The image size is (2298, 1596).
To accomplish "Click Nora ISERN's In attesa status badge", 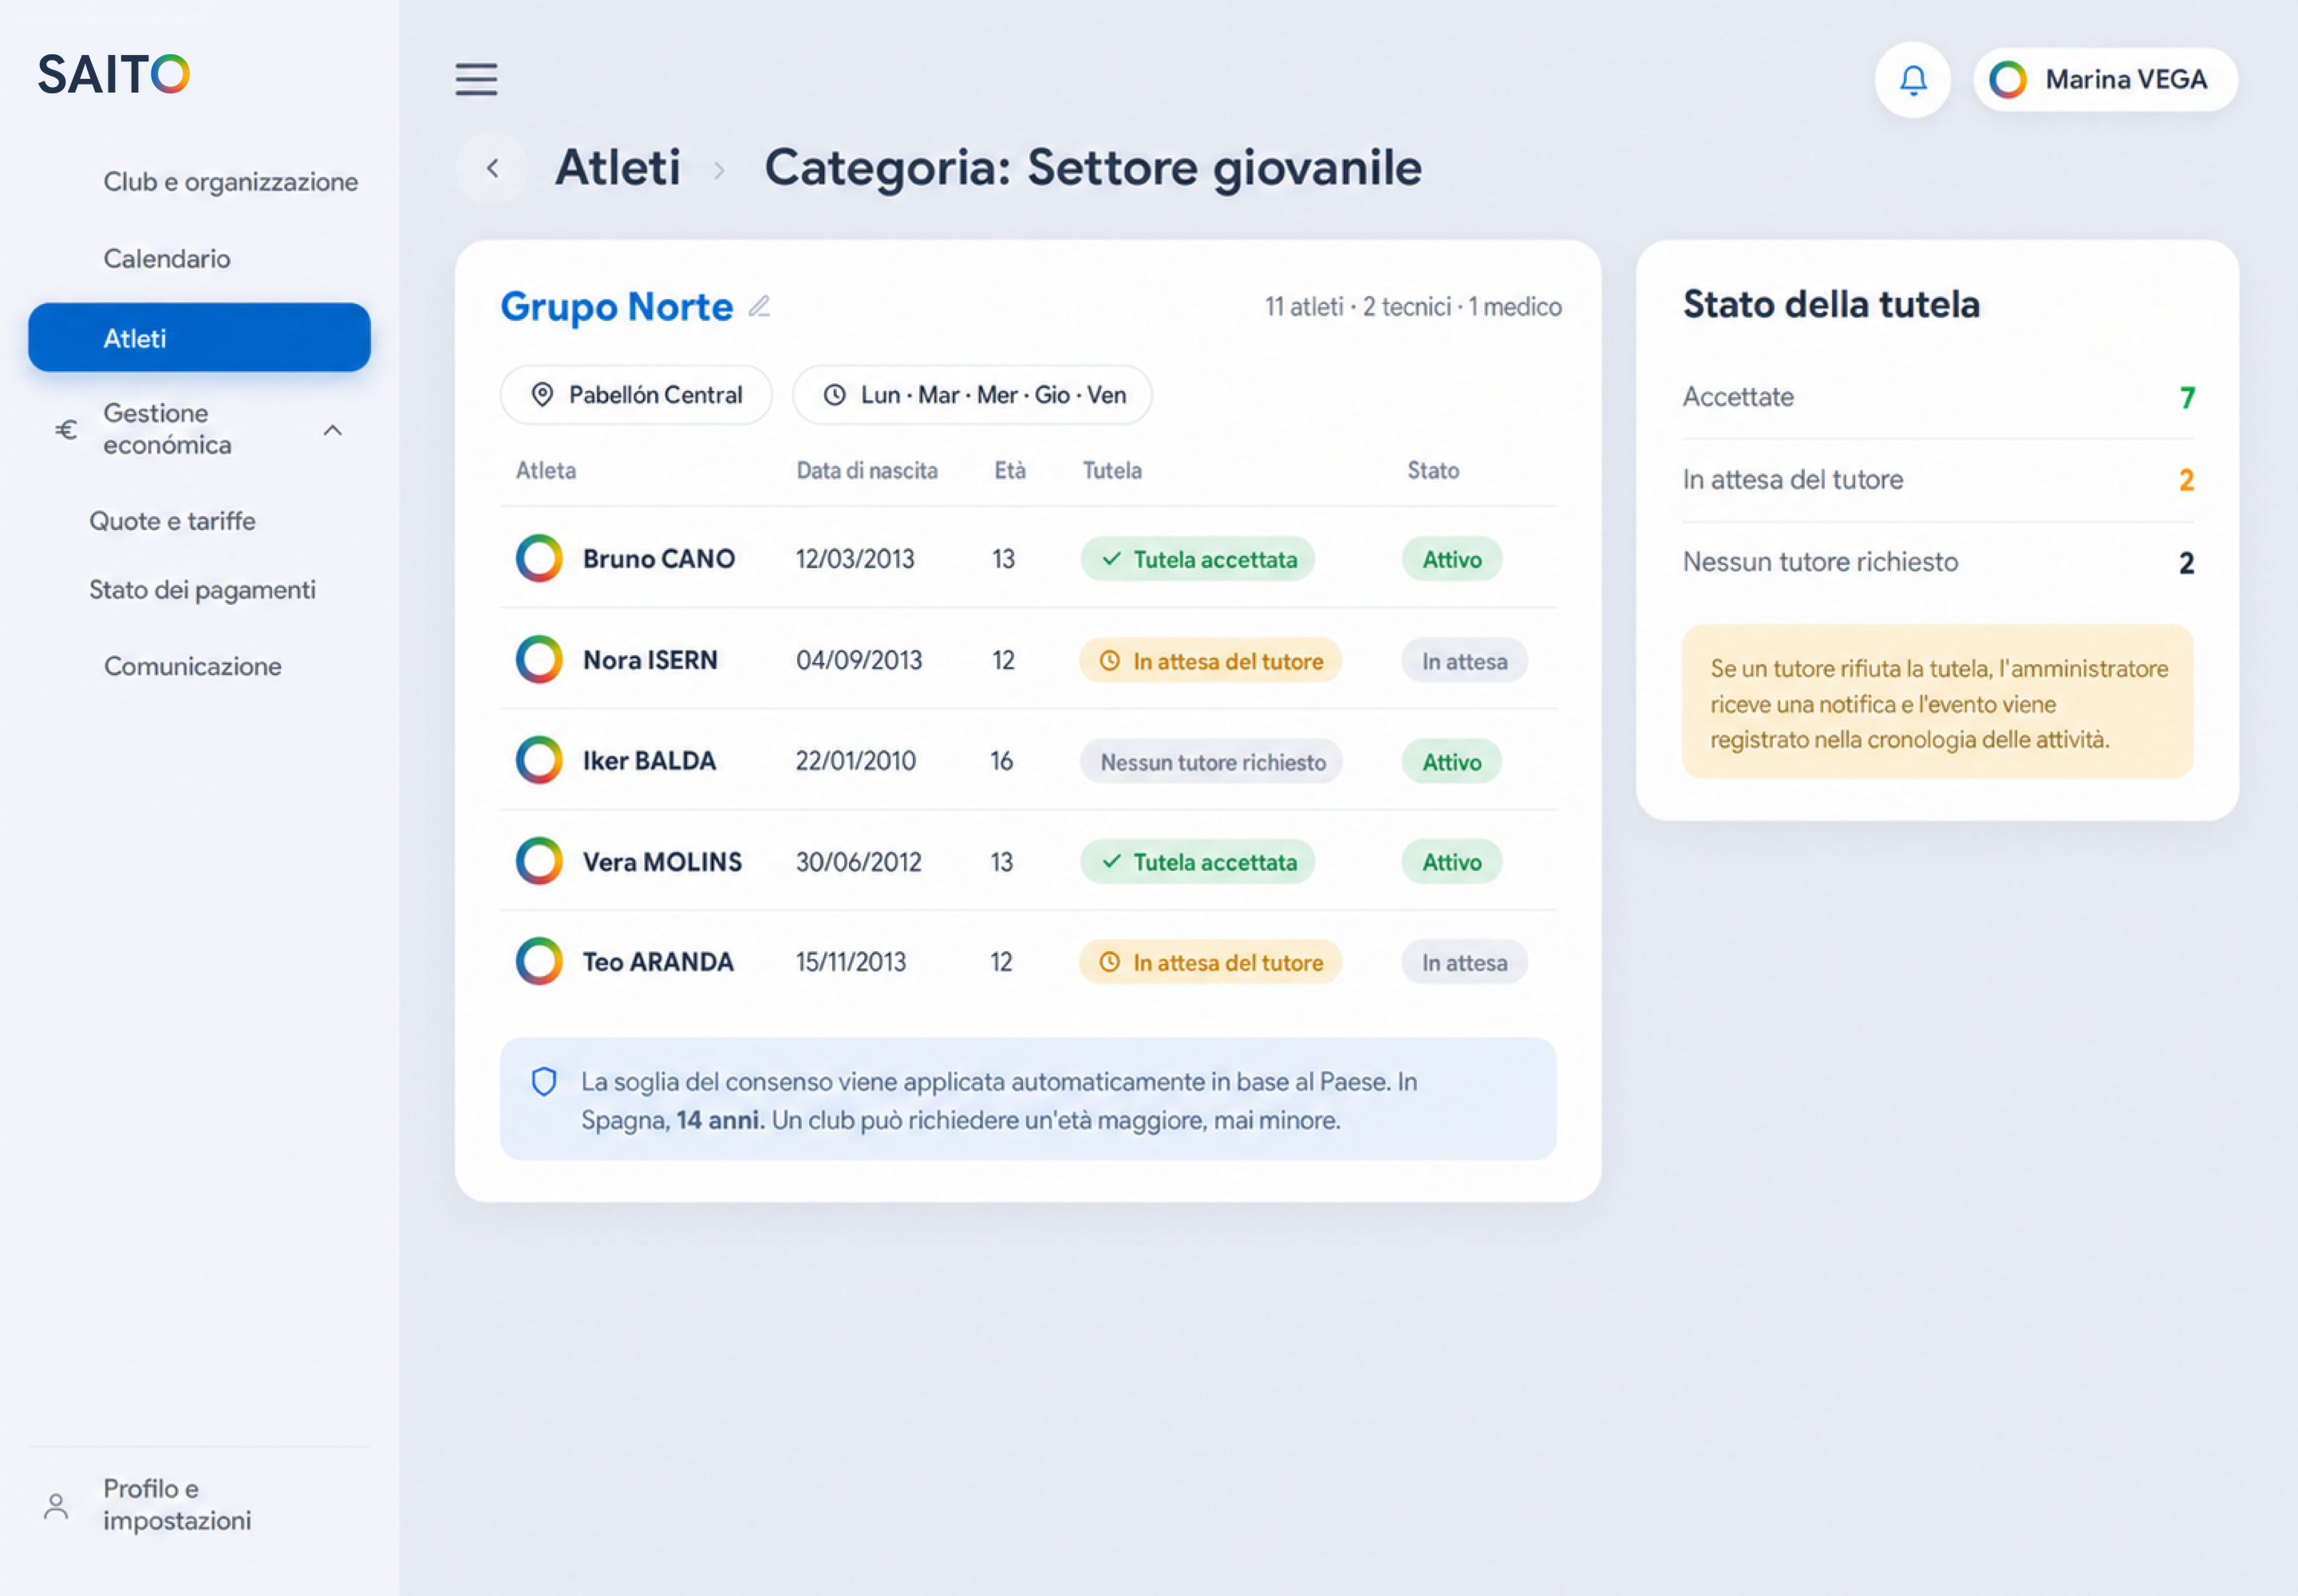I will click(1465, 661).
